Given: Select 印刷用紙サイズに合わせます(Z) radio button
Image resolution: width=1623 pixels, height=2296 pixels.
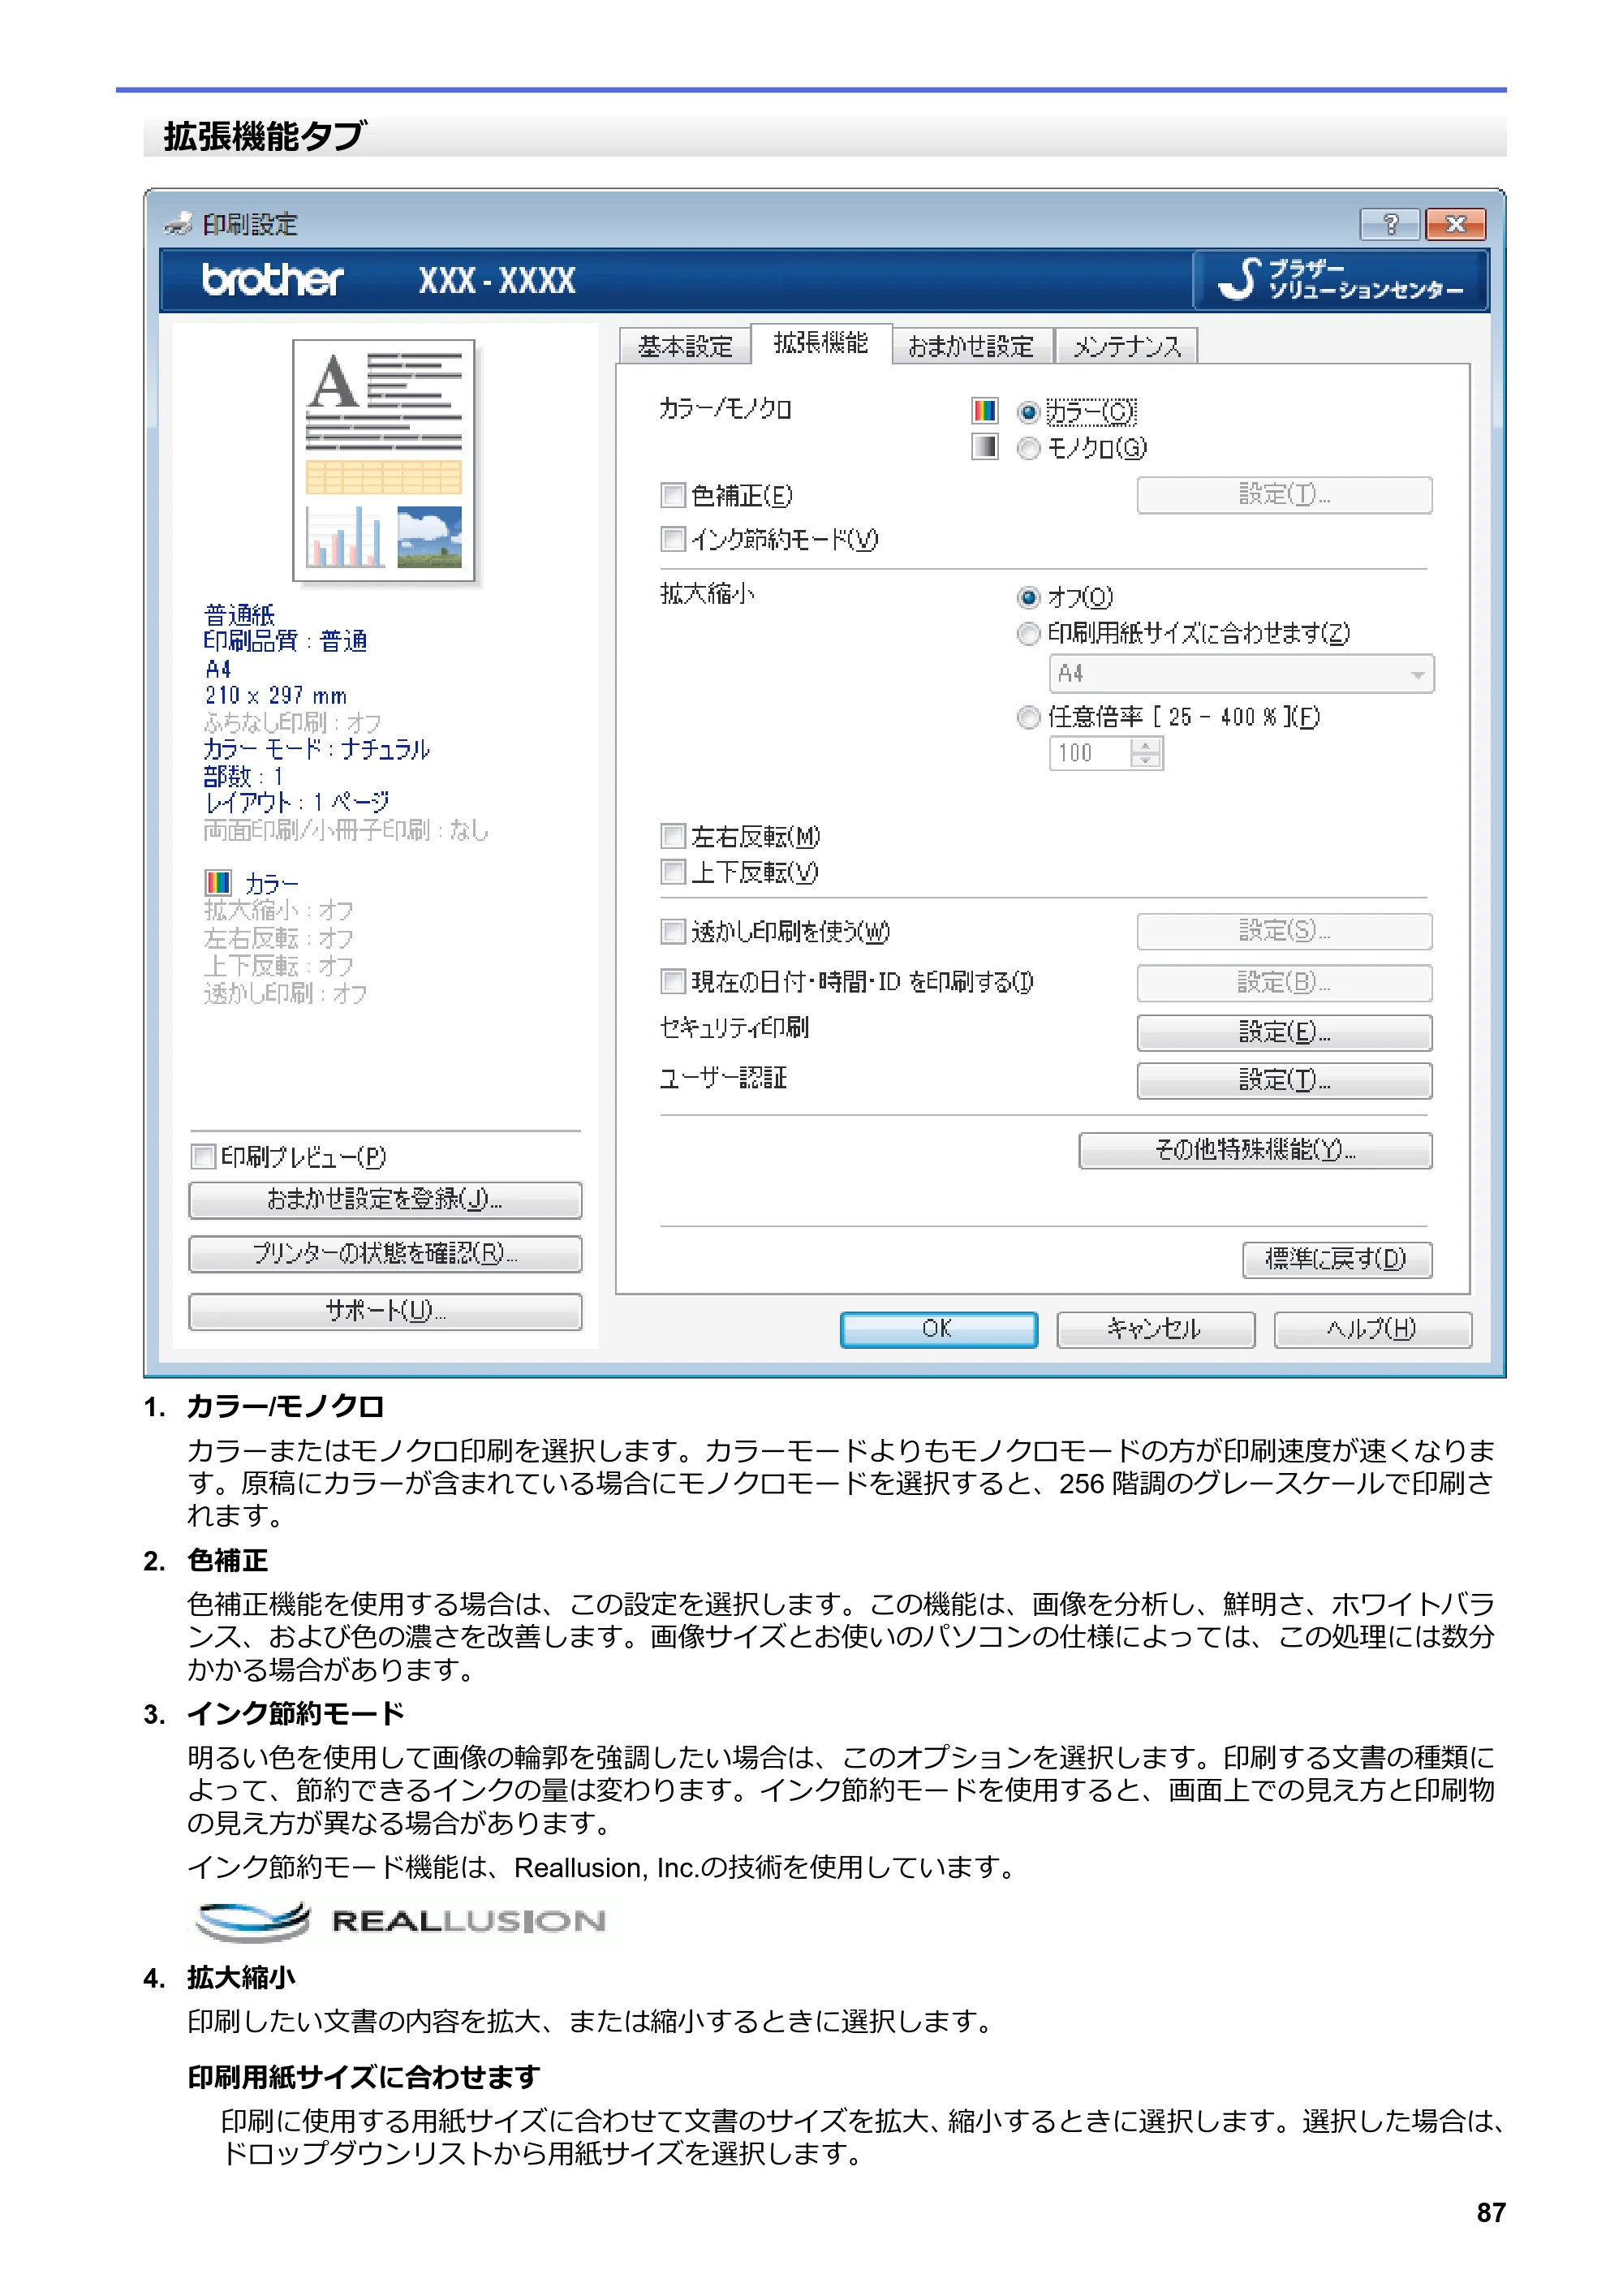Looking at the screenshot, I should pos(1028,634).
